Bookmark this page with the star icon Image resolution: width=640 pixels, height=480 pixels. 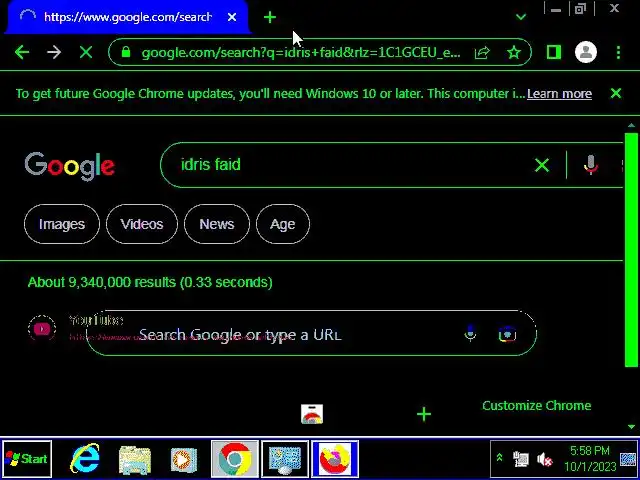(513, 52)
